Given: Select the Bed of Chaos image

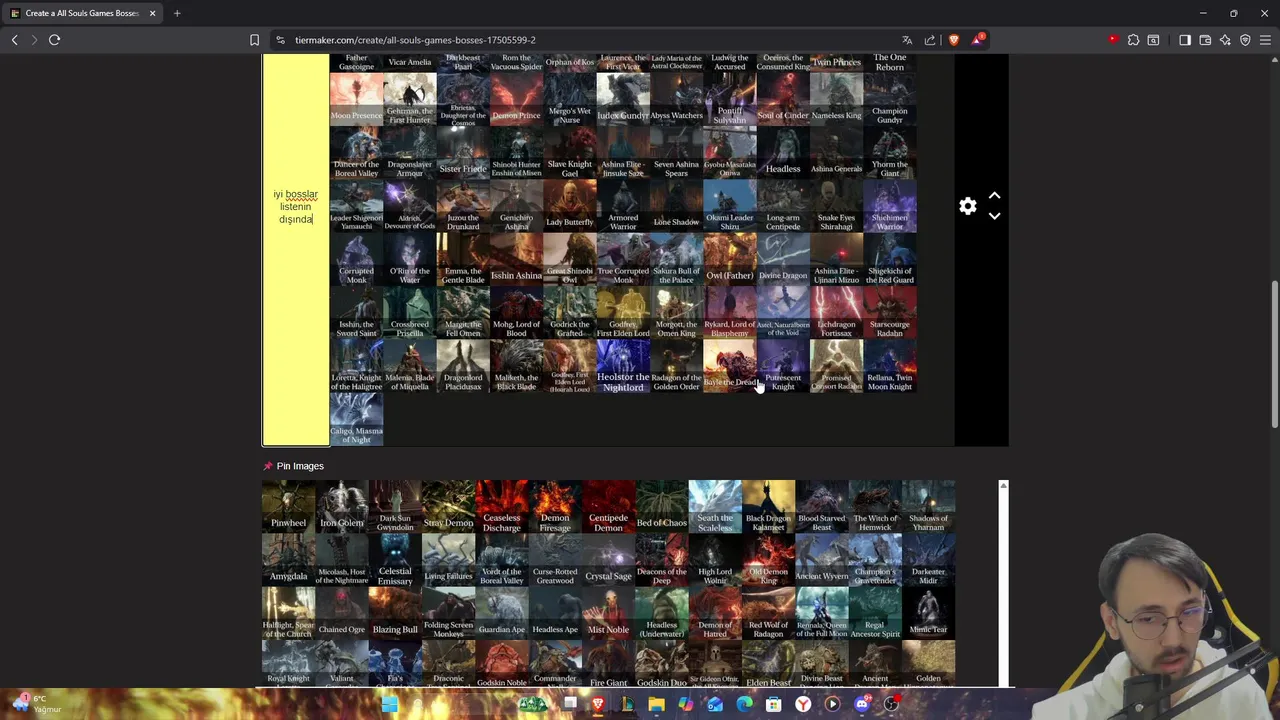Looking at the screenshot, I should coord(662,506).
